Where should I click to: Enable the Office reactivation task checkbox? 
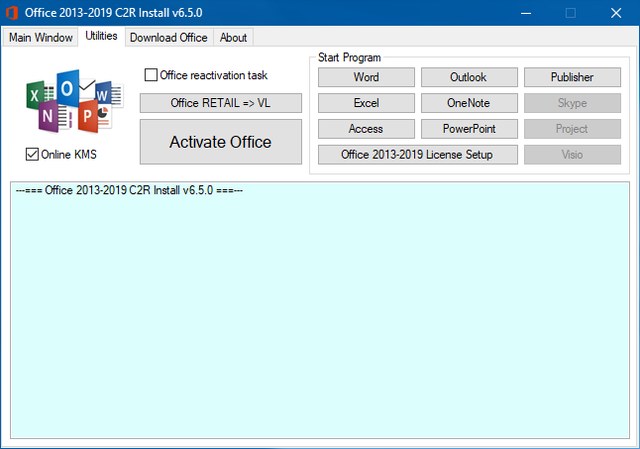(x=152, y=75)
